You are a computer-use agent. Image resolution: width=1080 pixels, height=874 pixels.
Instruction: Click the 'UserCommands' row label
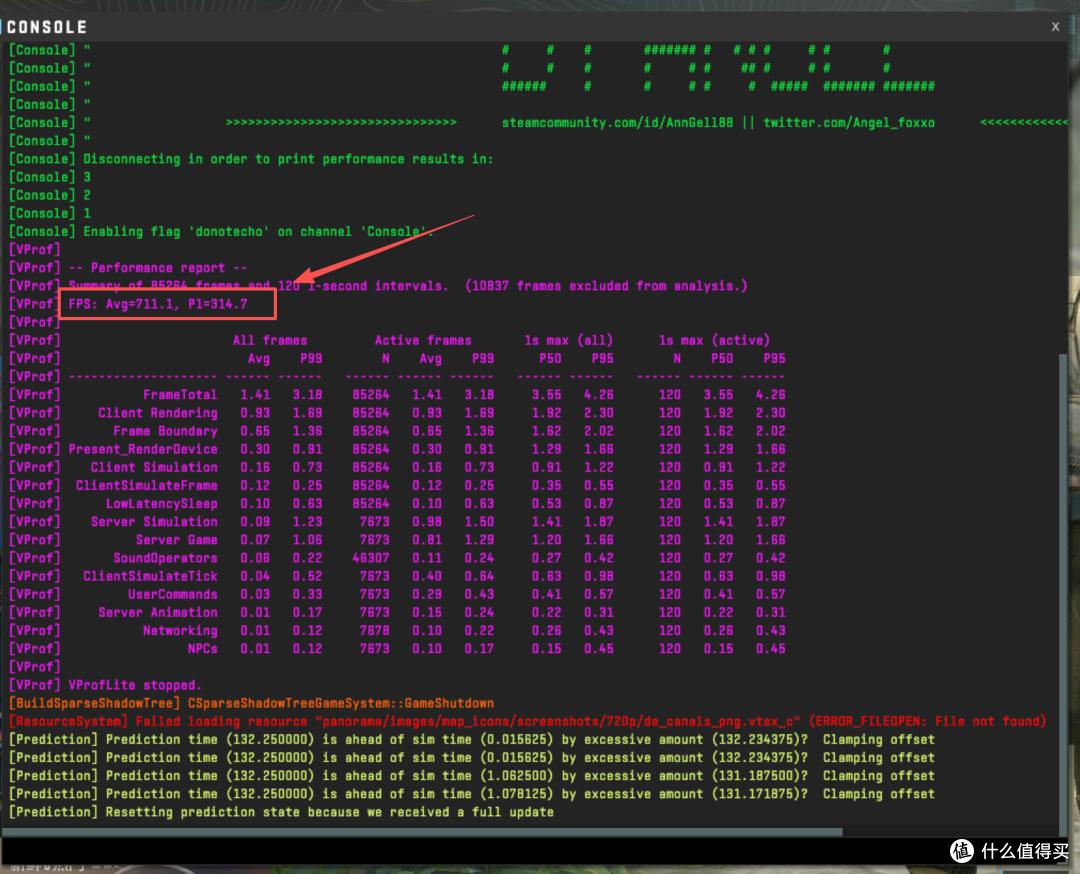[x=173, y=594]
